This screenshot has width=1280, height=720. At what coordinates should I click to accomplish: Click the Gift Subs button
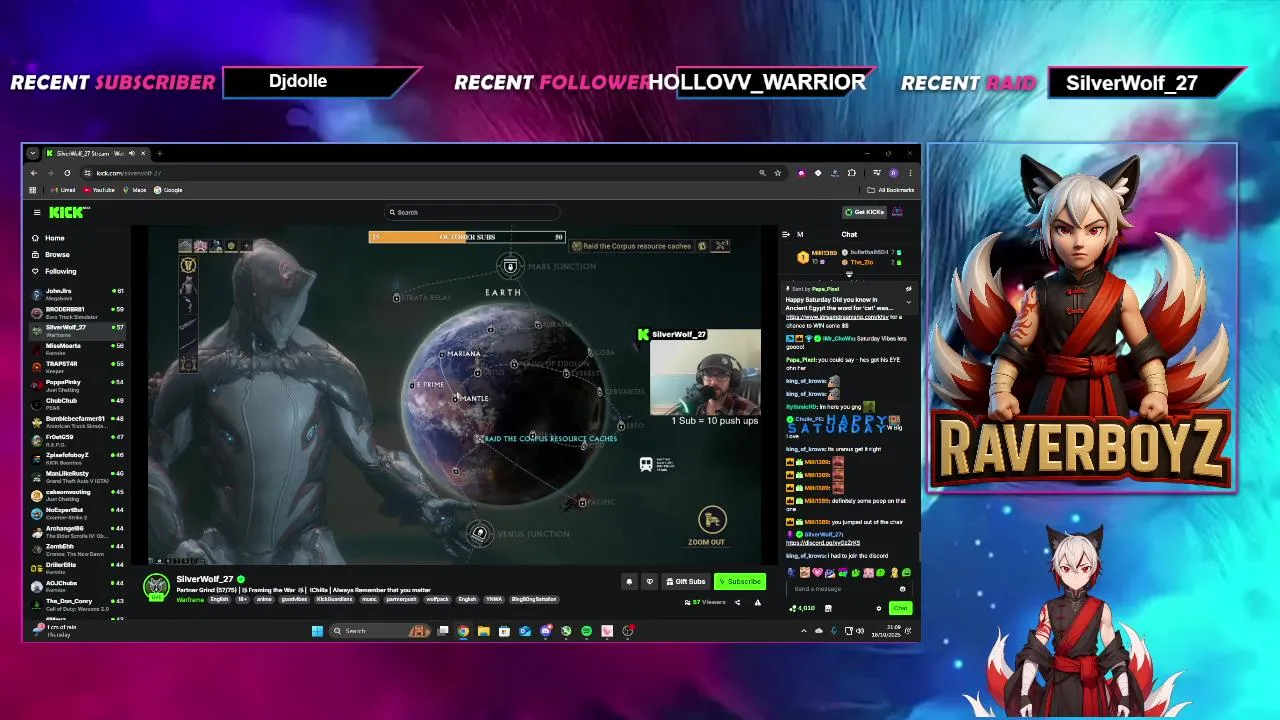[x=686, y=581]
